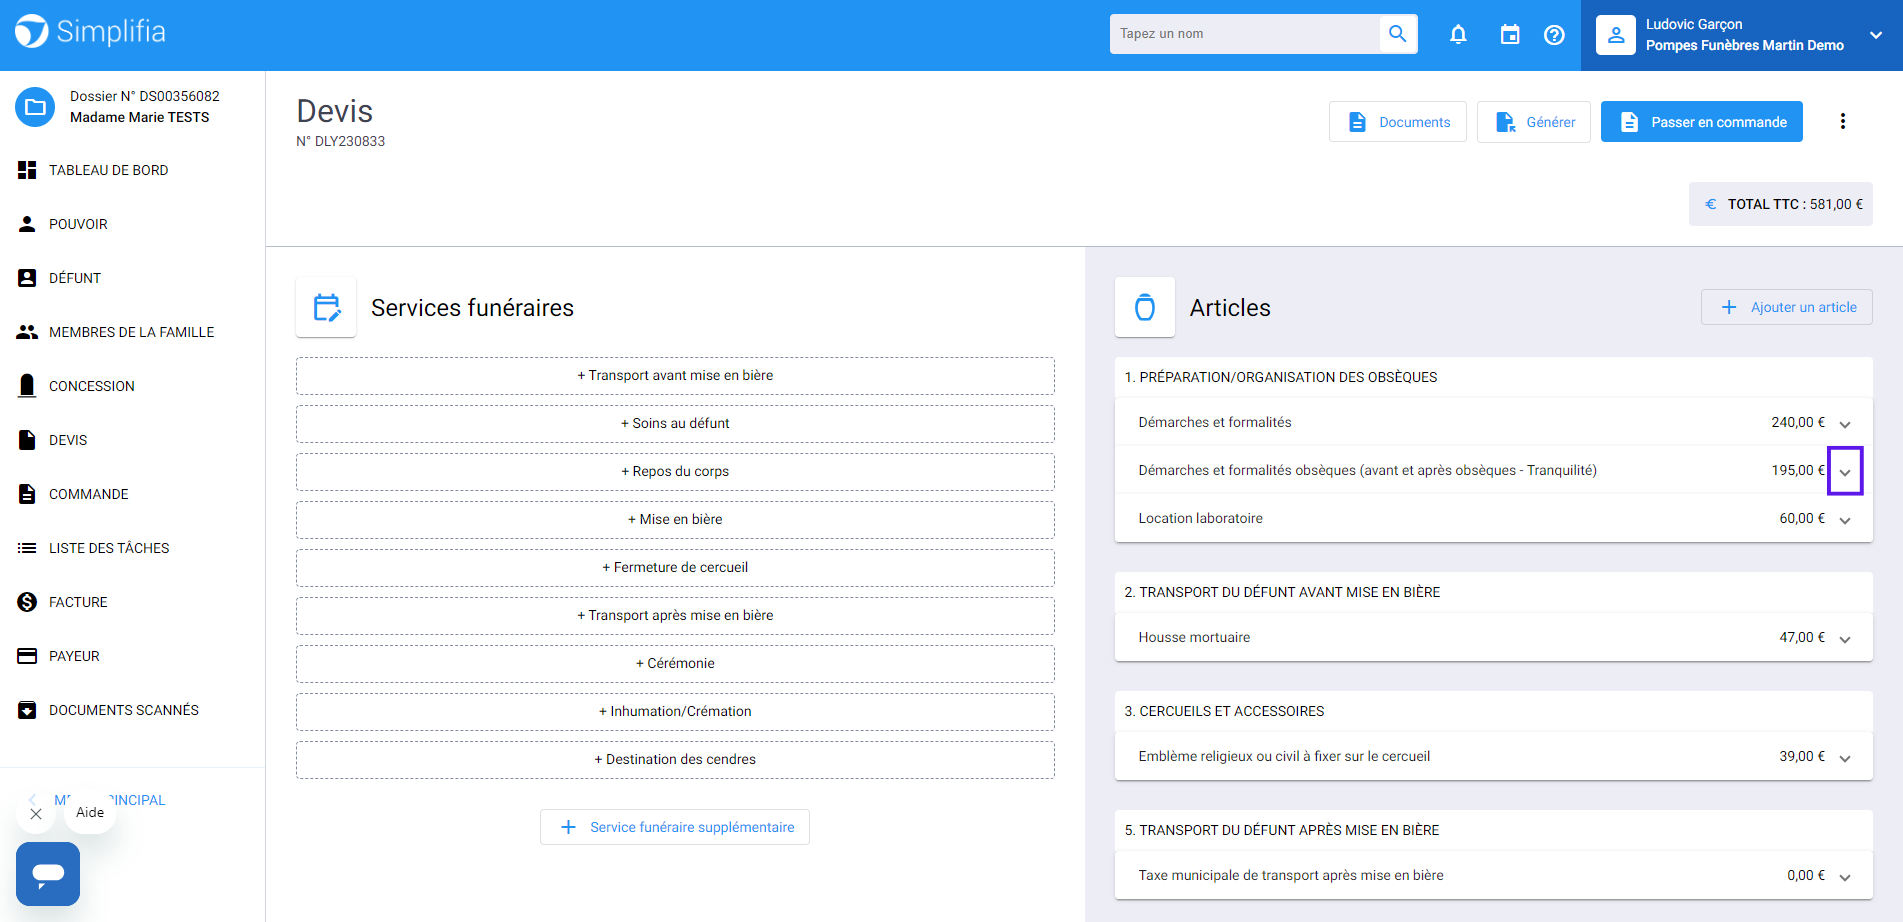Click heading 5. Transport du défunt après mise en bière
Image resolution: width=1903 pixels, height=922 pixels.
(x=1282, y=830)
